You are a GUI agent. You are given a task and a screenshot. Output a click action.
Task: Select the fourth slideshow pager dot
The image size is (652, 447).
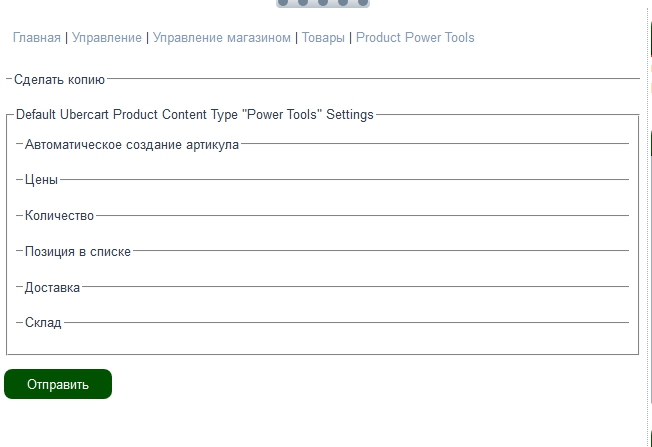343,2
